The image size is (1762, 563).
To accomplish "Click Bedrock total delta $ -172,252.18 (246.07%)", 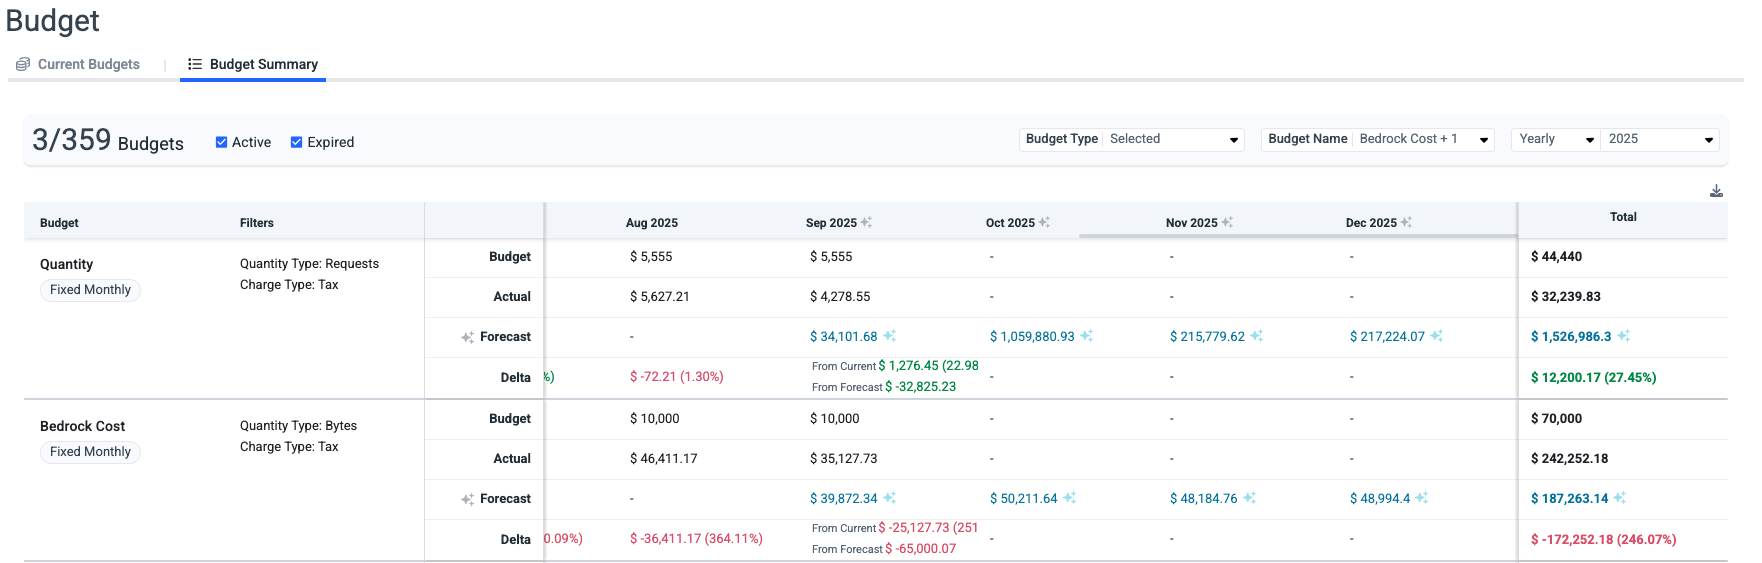I will tap(1603, 540).
